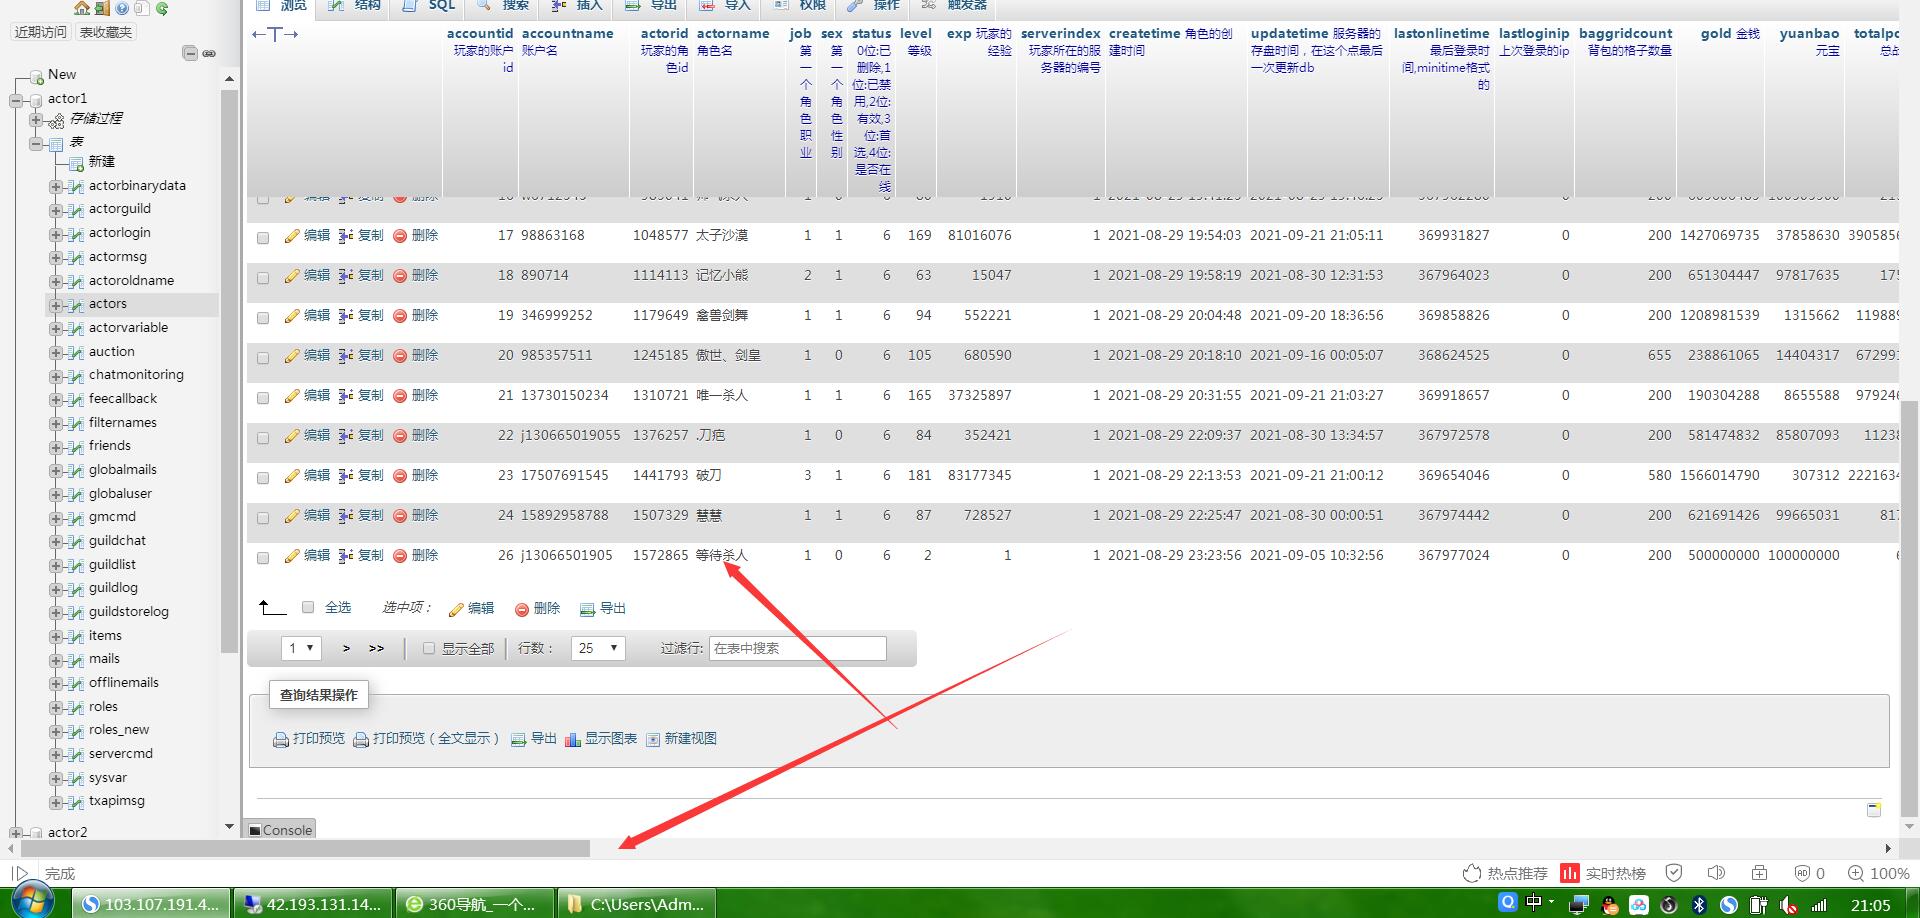Expand the actorguild table node
The height and width of the screenshot is (918, 1920).
coord(56,210)
